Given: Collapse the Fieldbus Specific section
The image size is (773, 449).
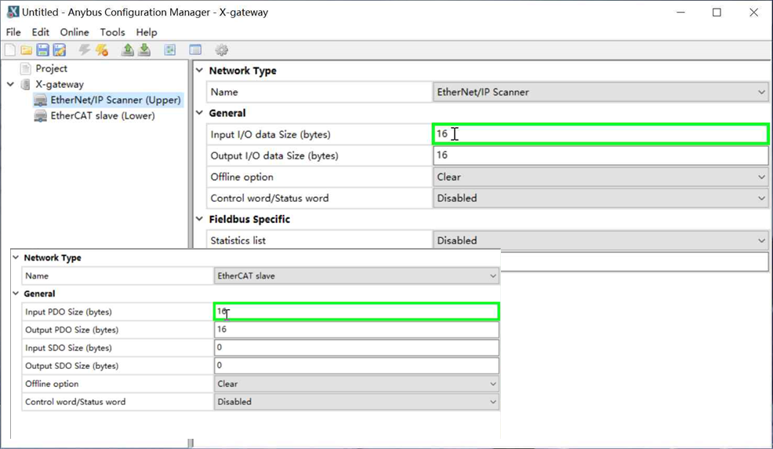Looking at the screenshot, I should (x=199, y=219).
